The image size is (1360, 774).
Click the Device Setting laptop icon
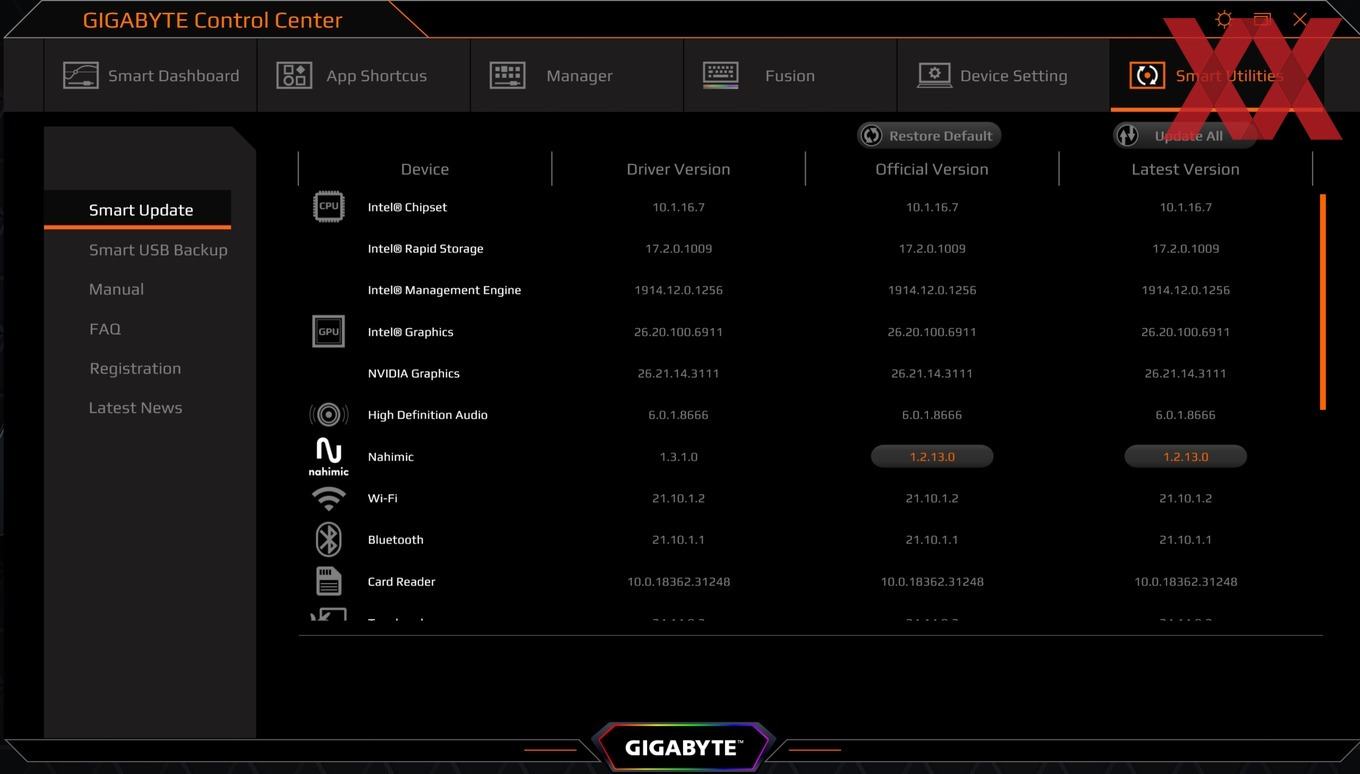(x=934, y=75)
